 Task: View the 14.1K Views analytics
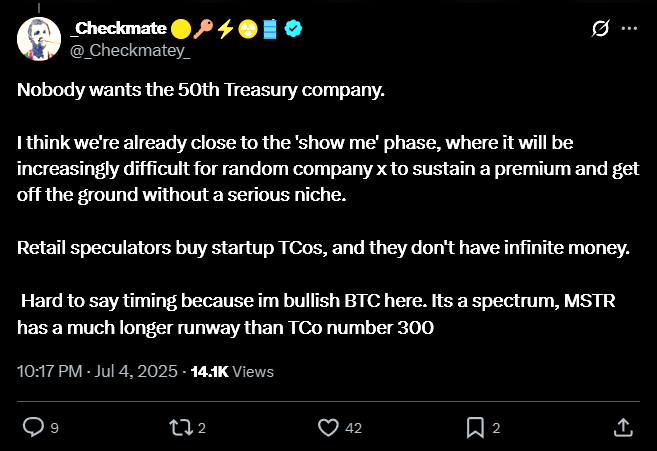(x=232, y=372)
